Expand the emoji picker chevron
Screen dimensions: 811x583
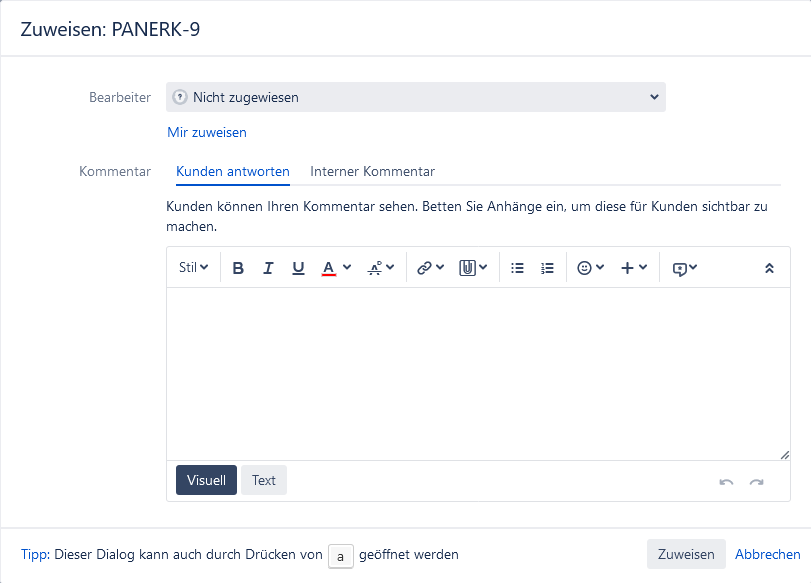pyautogui.click(x=600, y=267)
